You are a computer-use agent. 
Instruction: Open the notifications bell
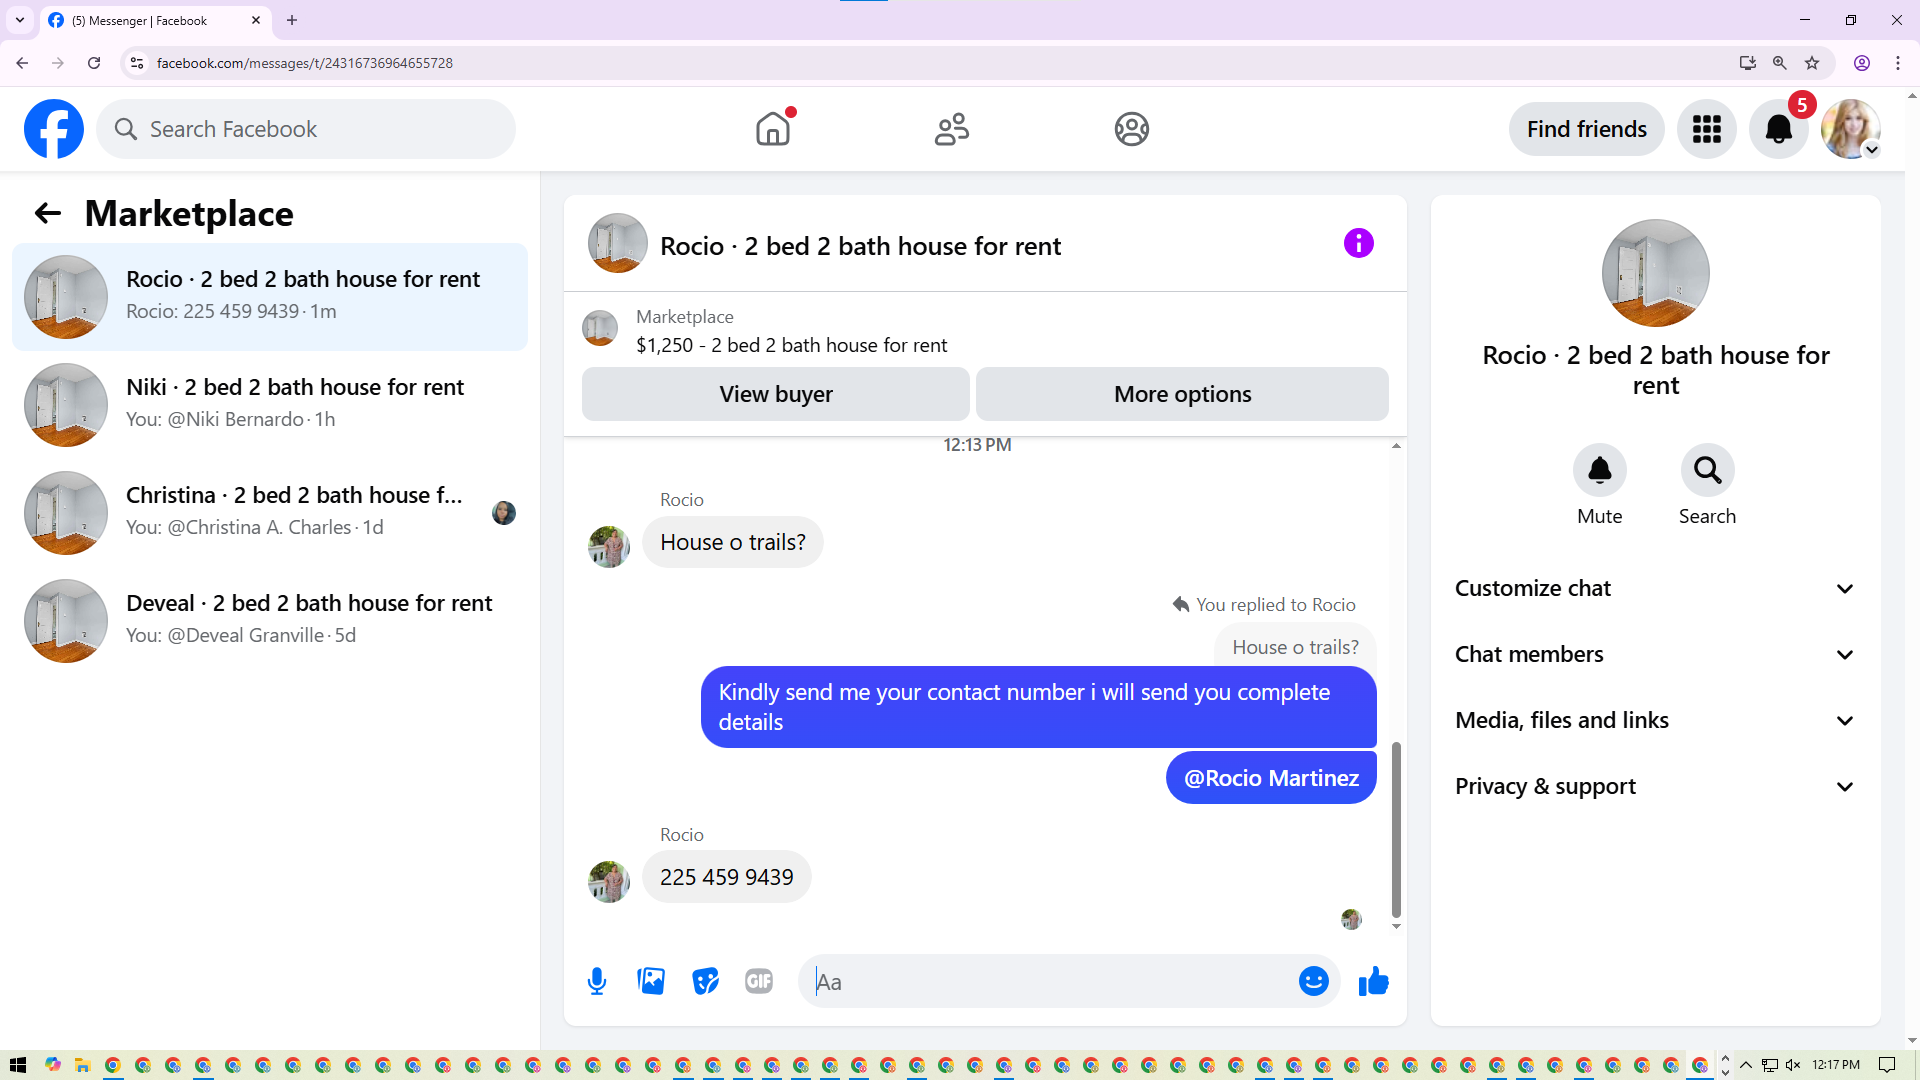pos(1778,129)
